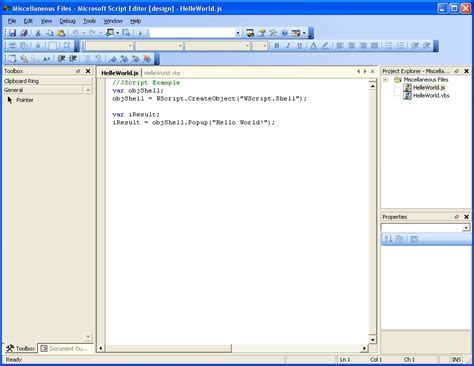Open the standard toolbar options chevron

click(x=311, y=33)
